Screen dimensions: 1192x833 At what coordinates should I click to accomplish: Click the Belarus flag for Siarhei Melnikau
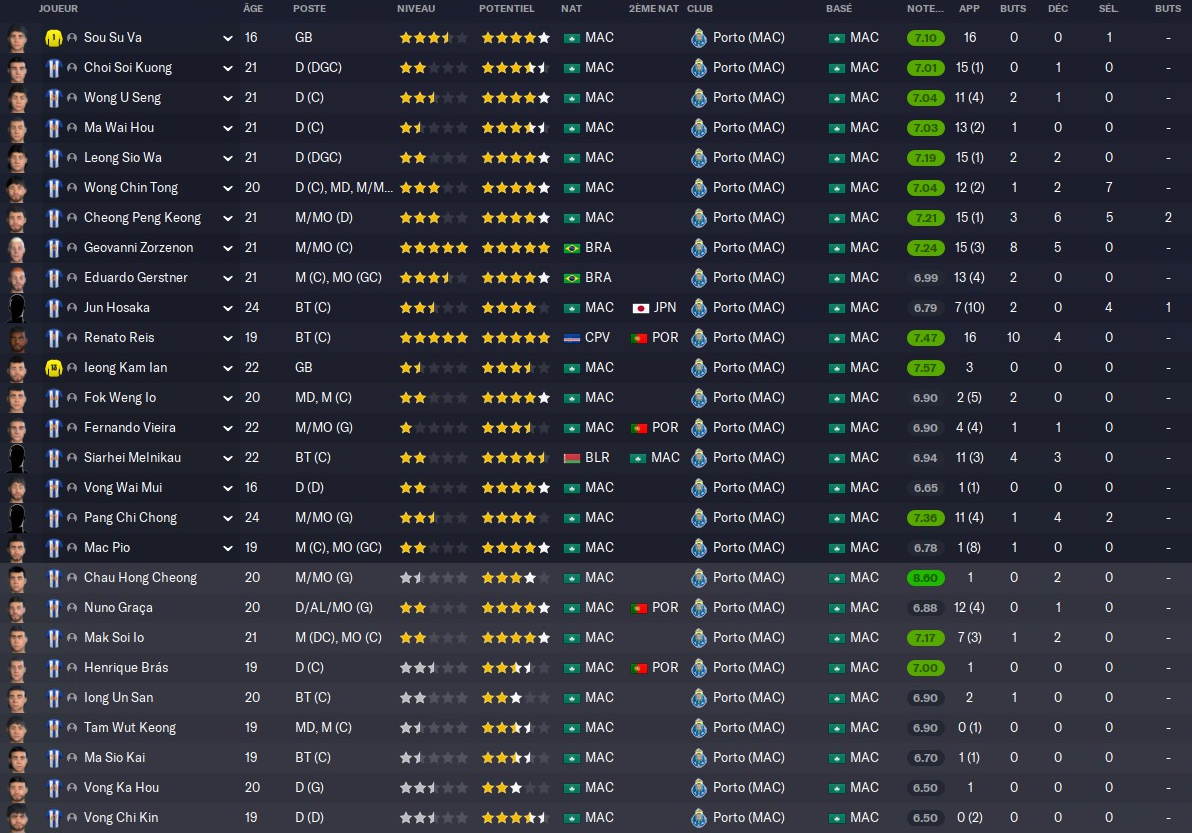(x=572, y=458)
